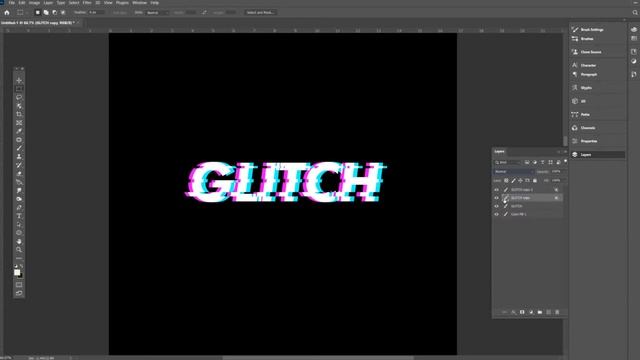Select the Move tool
The height and width of the screenshot is (360, 640).
[19, 80]
